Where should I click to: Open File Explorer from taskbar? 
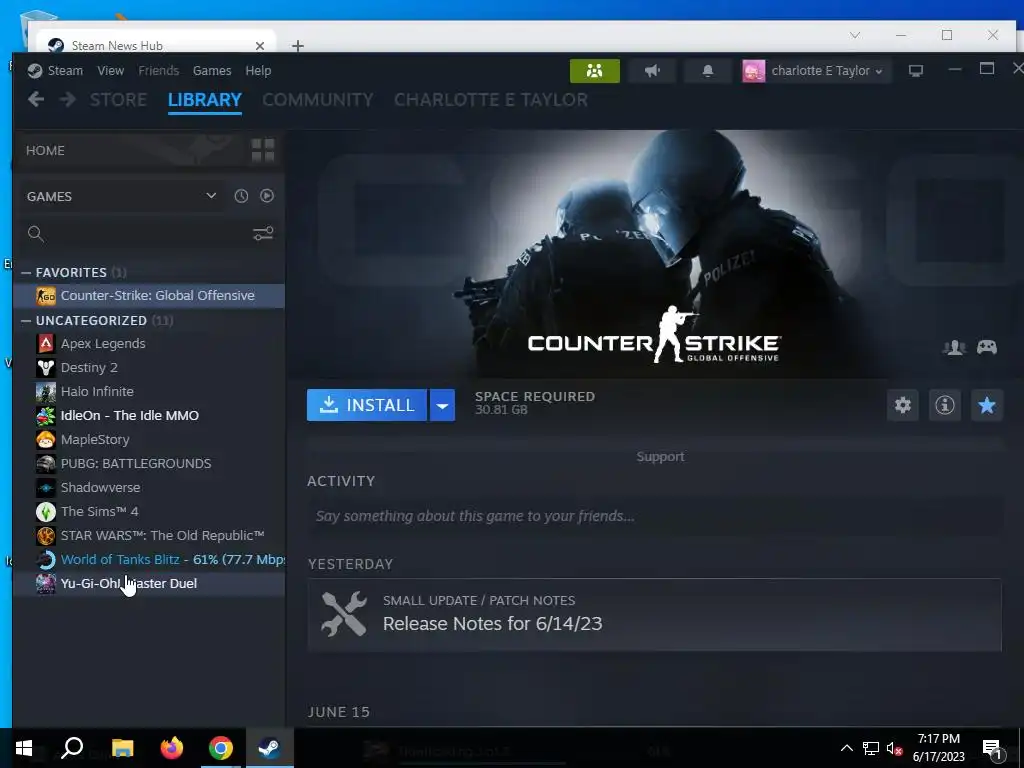(x=122, y=748)
